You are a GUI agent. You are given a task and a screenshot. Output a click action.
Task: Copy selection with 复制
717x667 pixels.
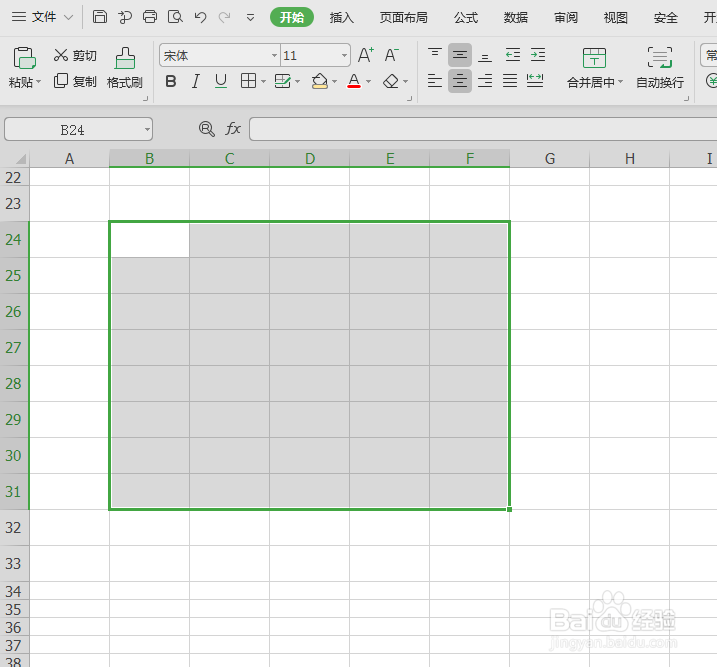75,81
